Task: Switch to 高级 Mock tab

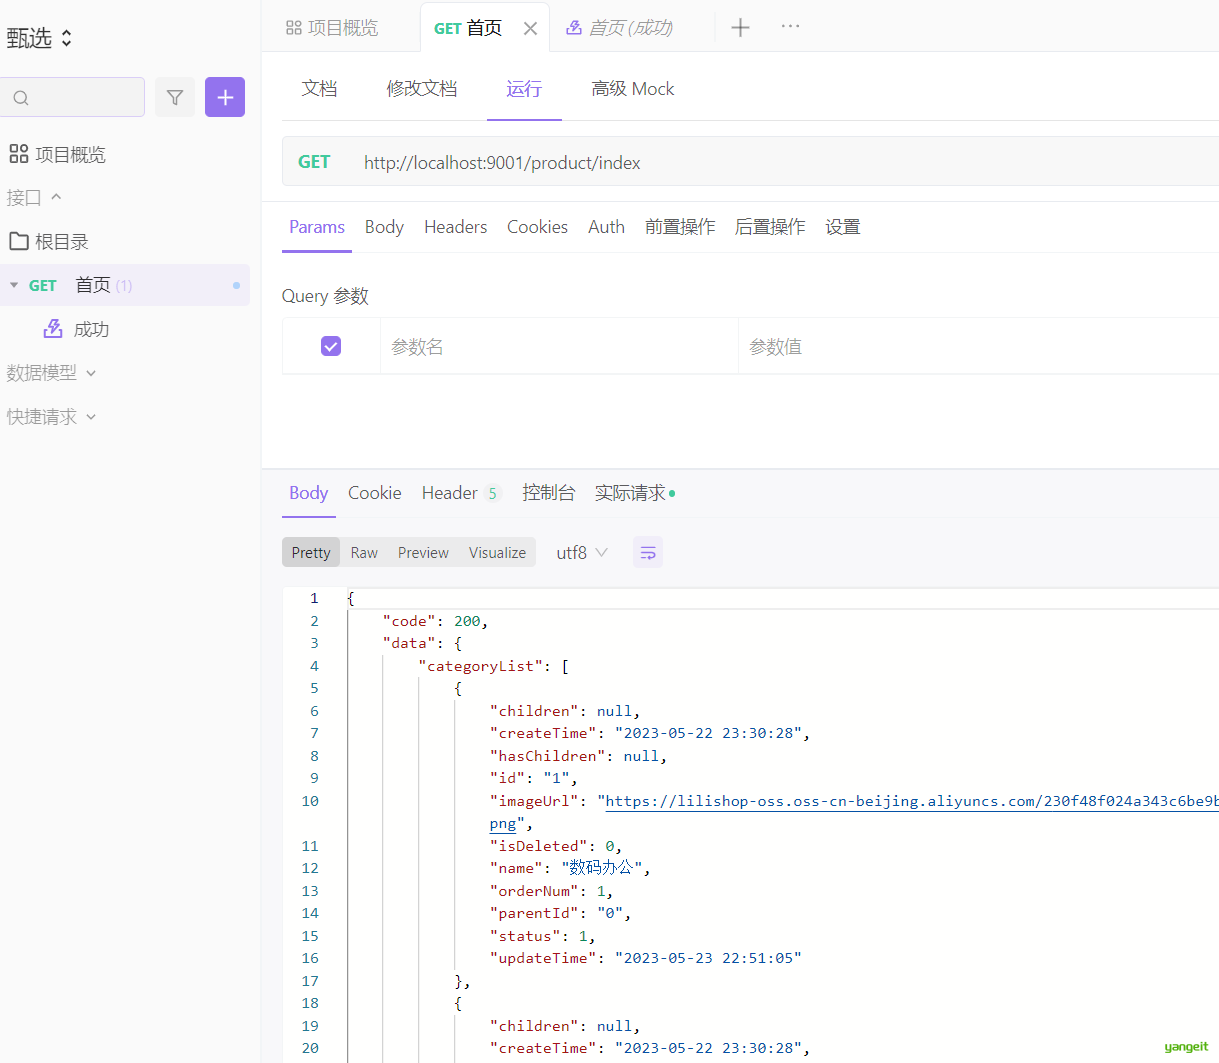Action: 632,89
